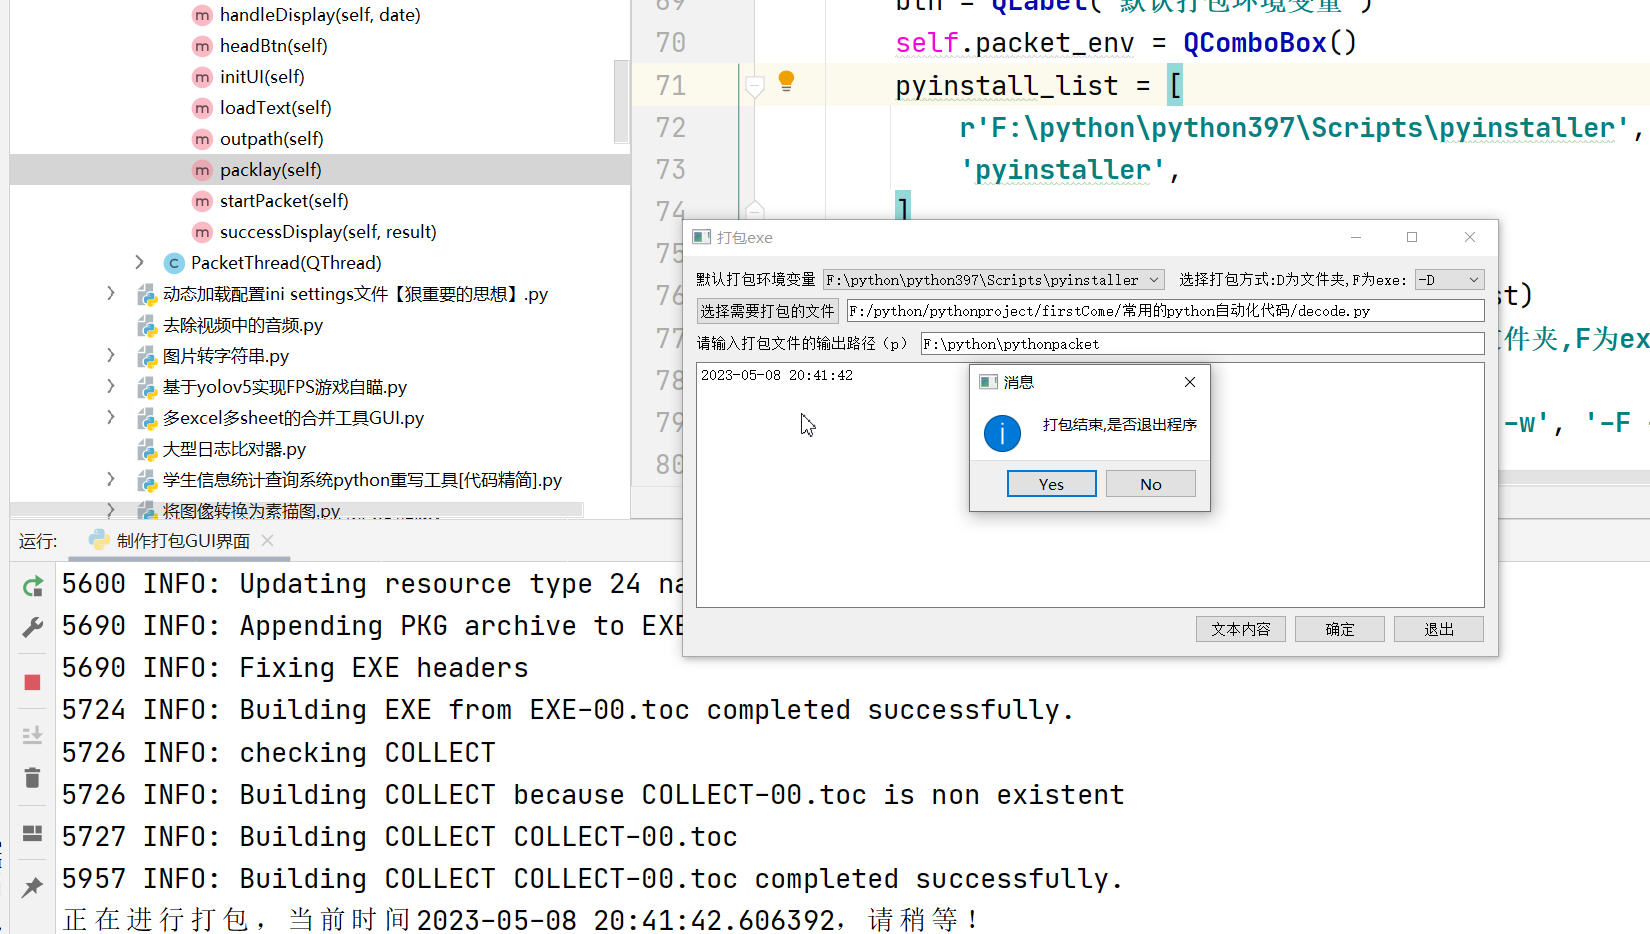The width and height of the screenshot is (1650, 934).
Task: Select 去除视频中的音频.py in the tree
Action: pos(243,326)
